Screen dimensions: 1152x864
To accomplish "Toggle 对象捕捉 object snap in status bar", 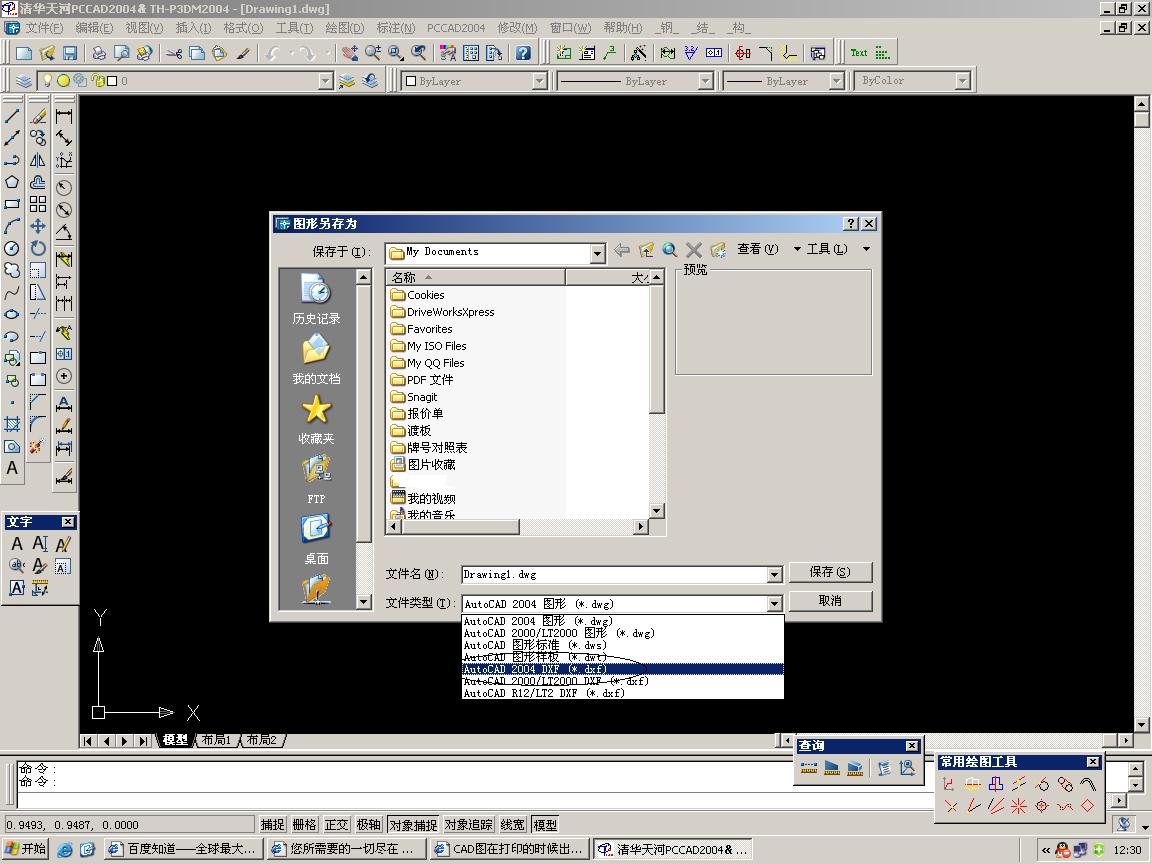I will [x=413, y=825].
